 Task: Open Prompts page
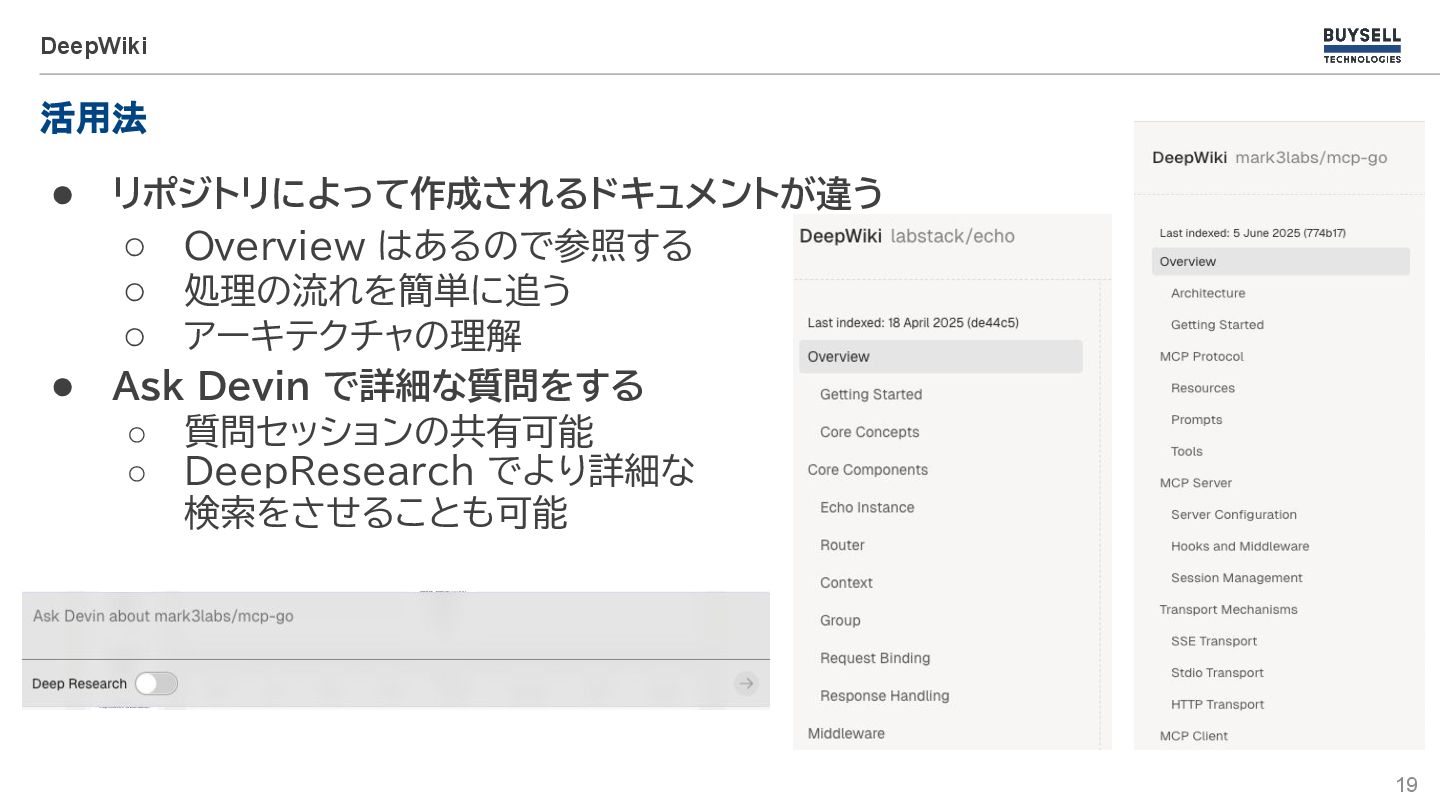[x=1197, y=420]
